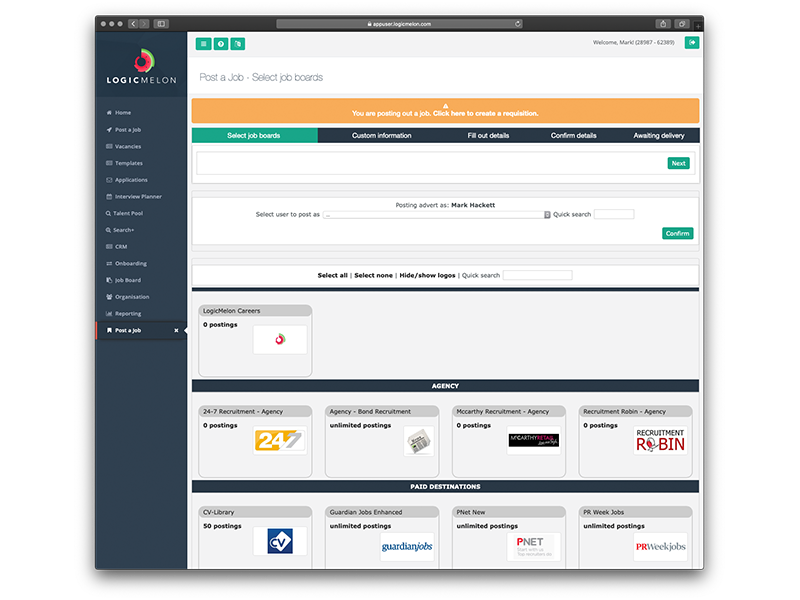Screen dimensions: 800x600
Task: Click the user Quick search field
Action: [614, 214]
